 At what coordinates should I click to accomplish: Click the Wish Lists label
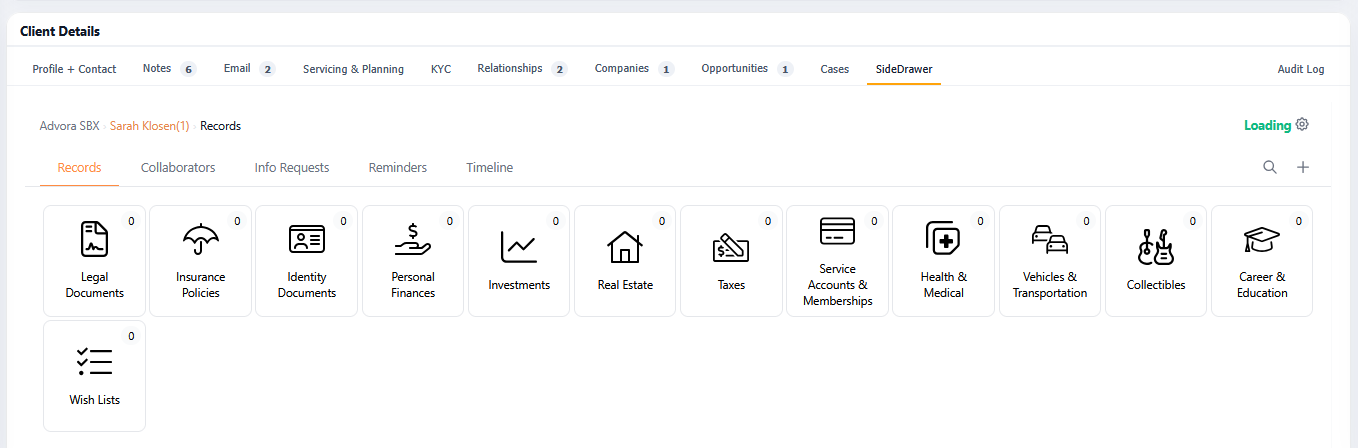pyautogui.click(x=95, y=400)
